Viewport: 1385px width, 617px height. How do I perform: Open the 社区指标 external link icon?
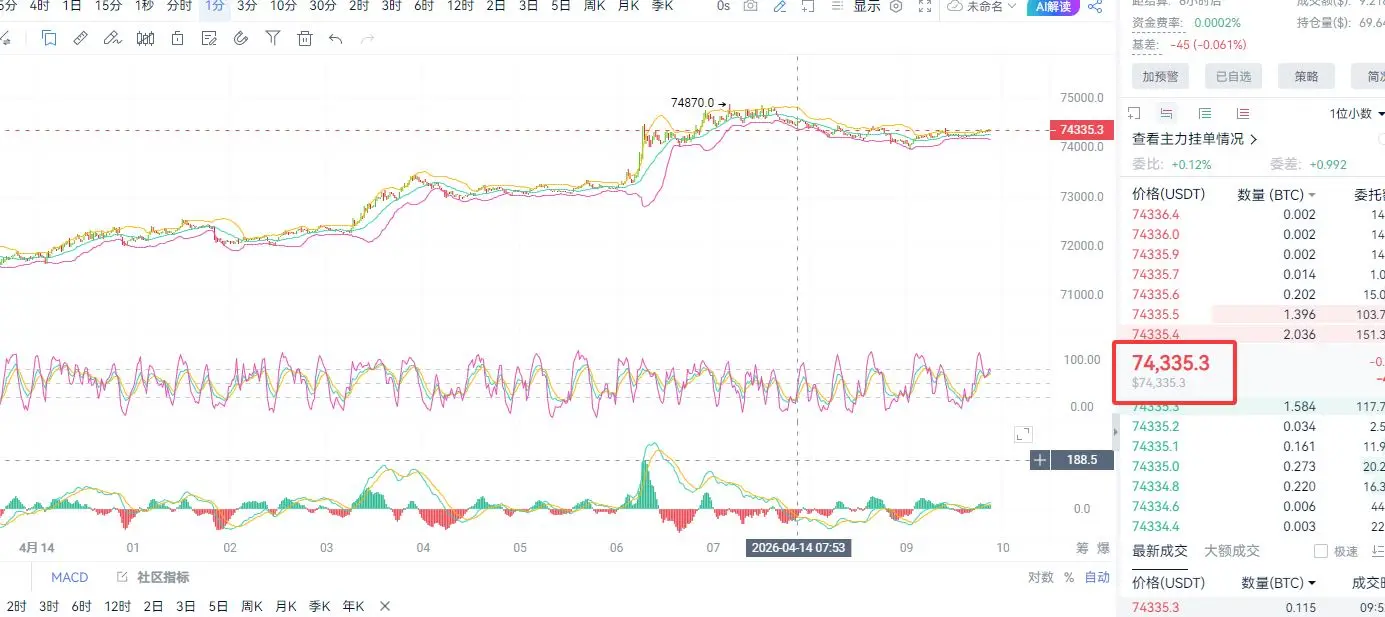tap(122, 577)
